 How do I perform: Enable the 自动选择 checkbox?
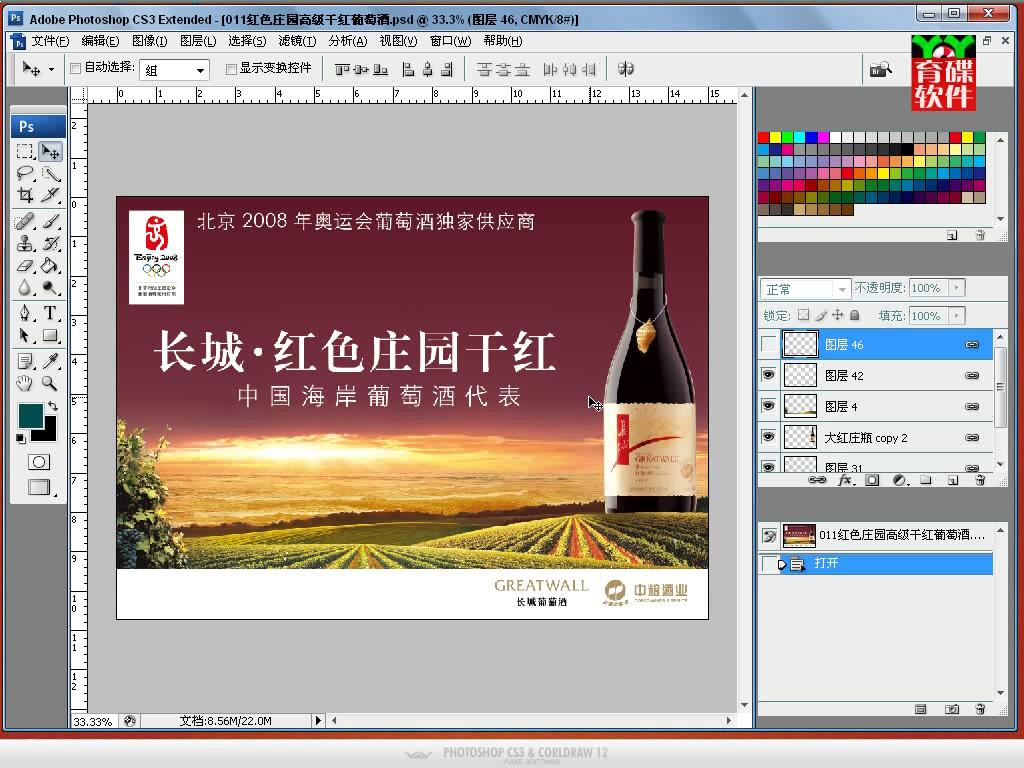coord(75,68)
